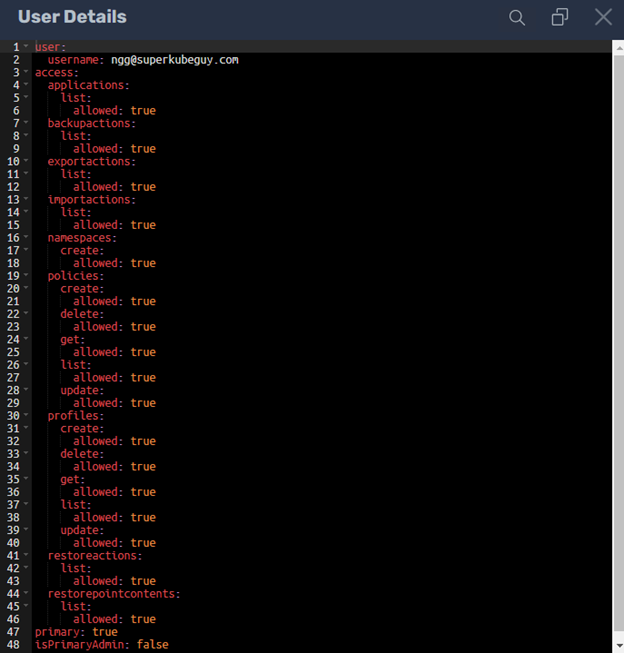Image resolution: width=624 pixels, height=653 pixels.
Task: Collapse policies delete on line 22
Action: 26,313
